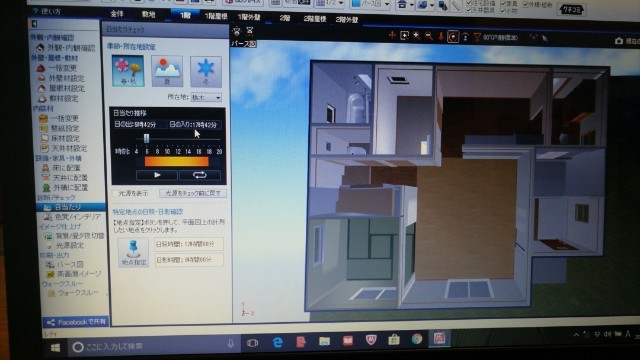This screenshot has height=360, width=640.
Task: Click the 日照時間 value field
Action: coord(189,244)
